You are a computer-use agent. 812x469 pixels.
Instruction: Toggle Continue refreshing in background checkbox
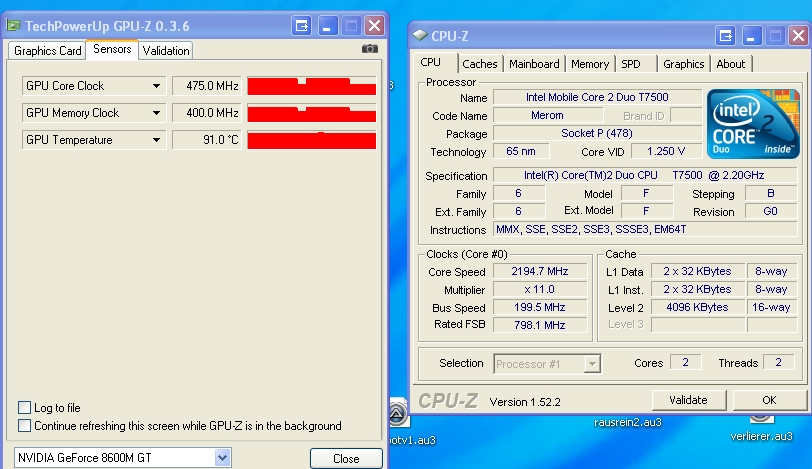pyautogui.click(x=24, y=426)
